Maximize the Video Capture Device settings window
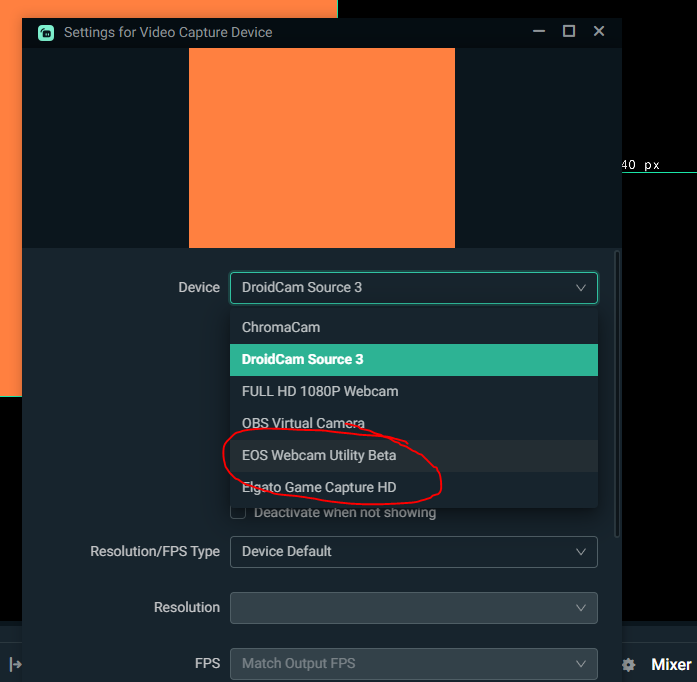The height and width of the screenshot is (682, 697). pyautogui.click(x=568, y=32)
